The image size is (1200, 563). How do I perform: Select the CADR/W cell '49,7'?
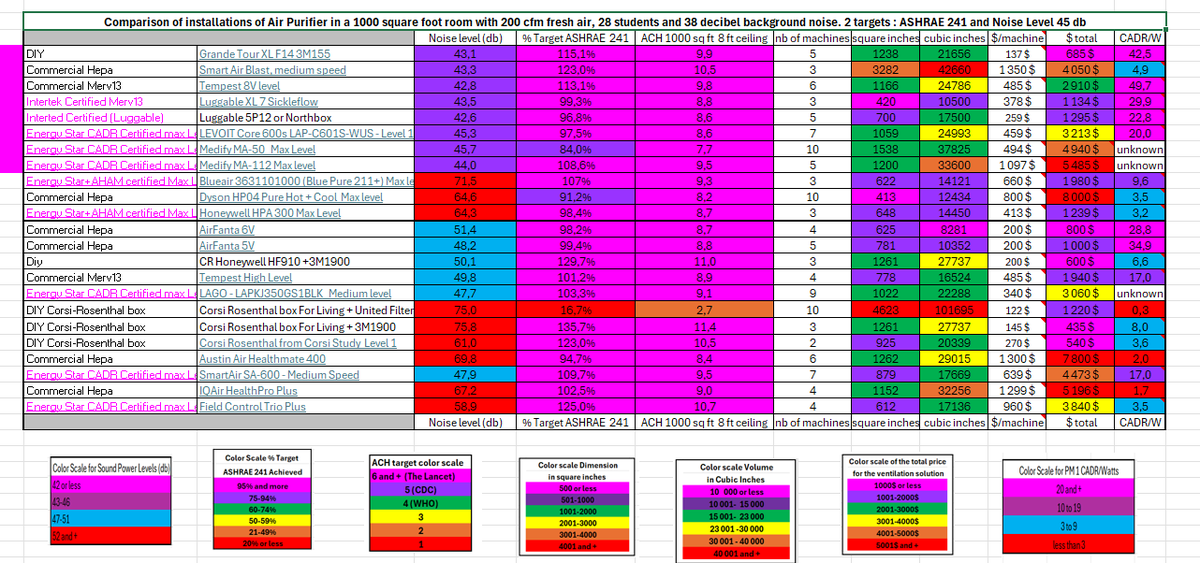click(1140, 85)
